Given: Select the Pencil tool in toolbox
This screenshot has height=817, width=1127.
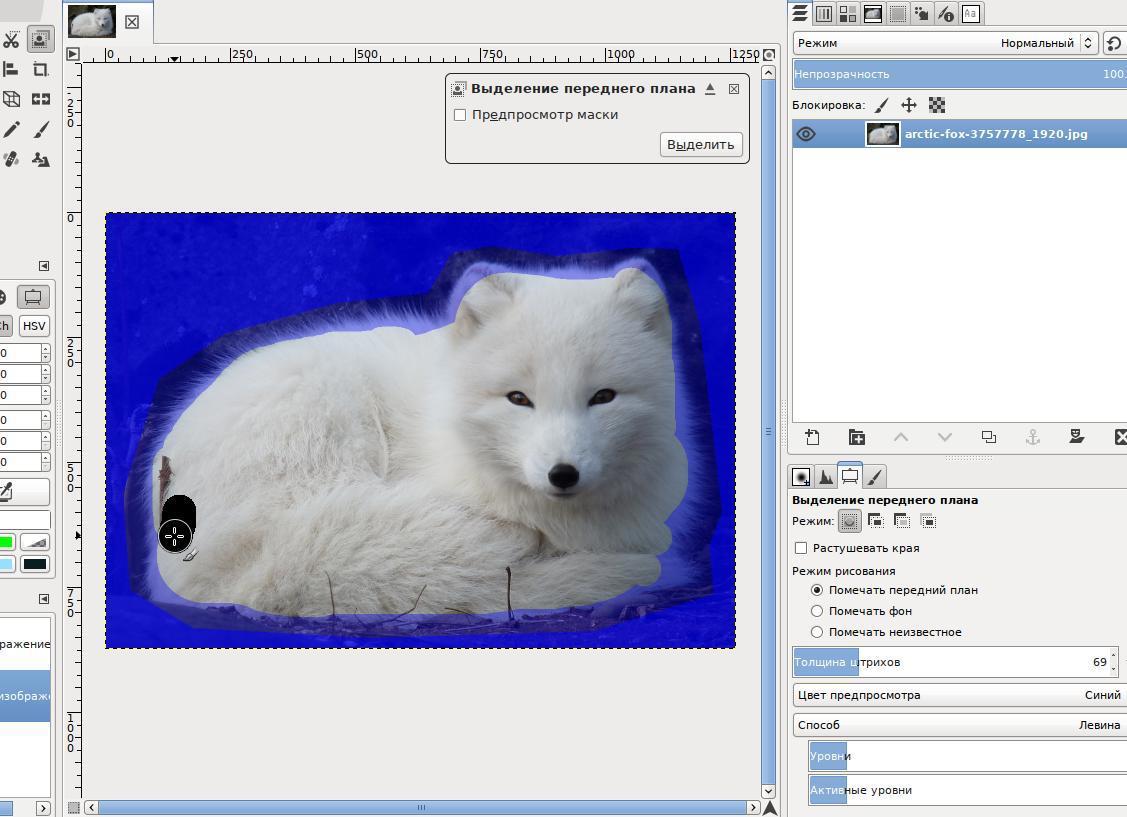Looking at the screenshot, I should (x=11, y=130).
